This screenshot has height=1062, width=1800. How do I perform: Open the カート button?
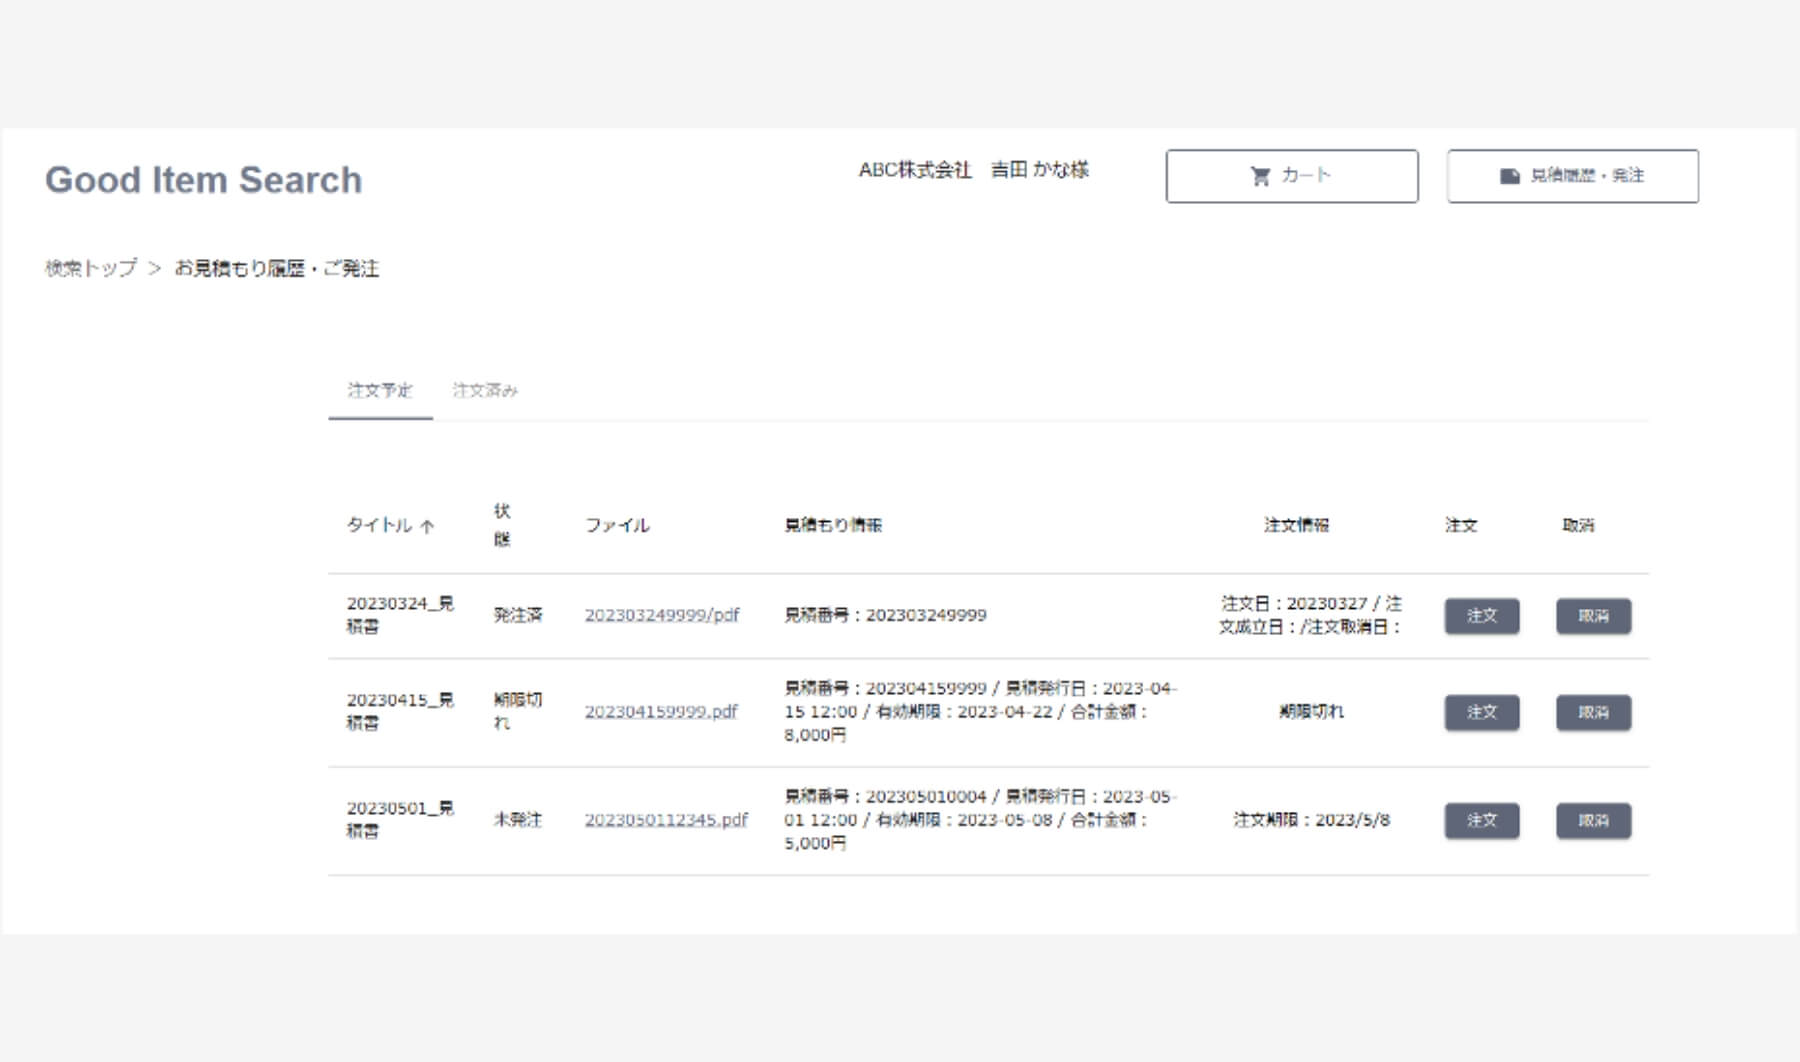click(1291, 176)
